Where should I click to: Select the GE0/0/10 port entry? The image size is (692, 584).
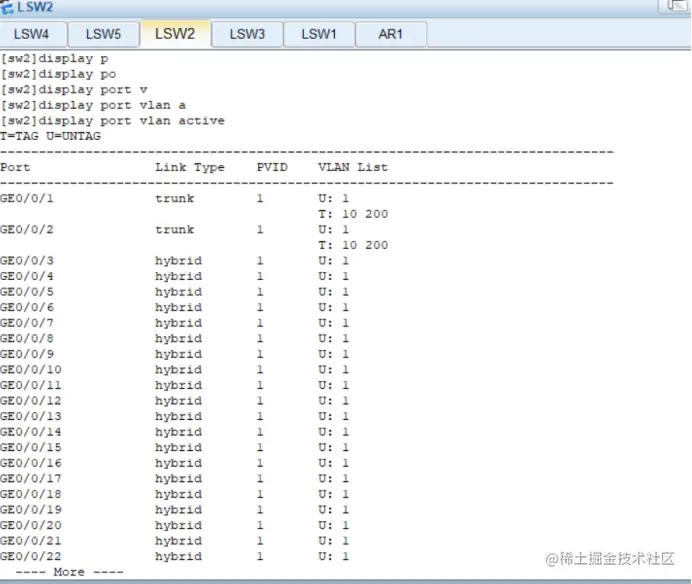[x=31, y=369]
